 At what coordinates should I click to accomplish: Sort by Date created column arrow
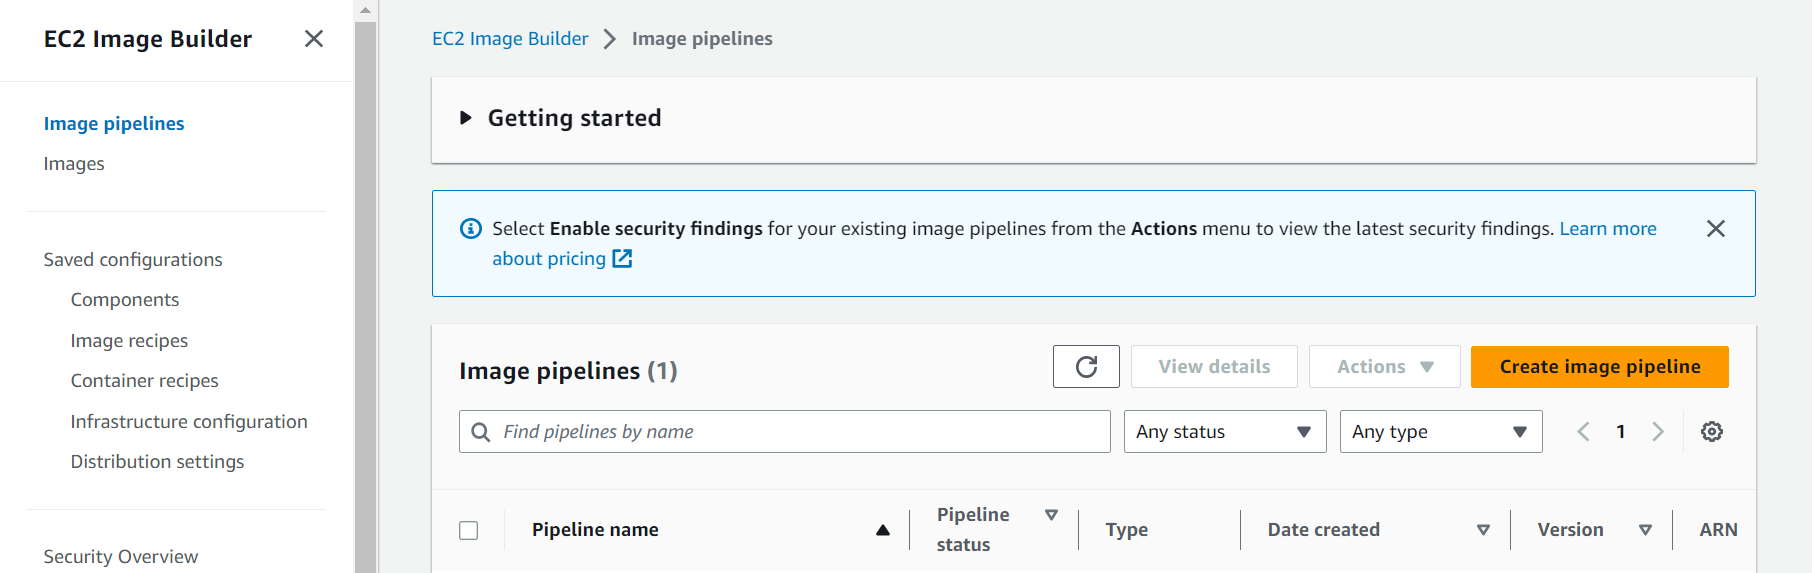[x=1483, y=530]
